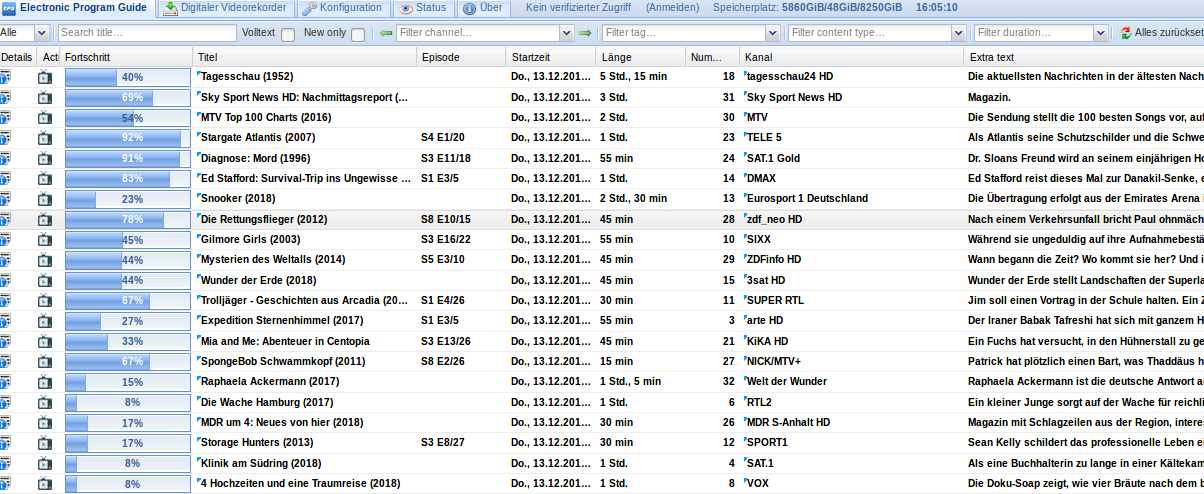Select title 'Klinik am Südring (2018)'
The height and width of the screenshot is (494, 1204).
[261, 463]
